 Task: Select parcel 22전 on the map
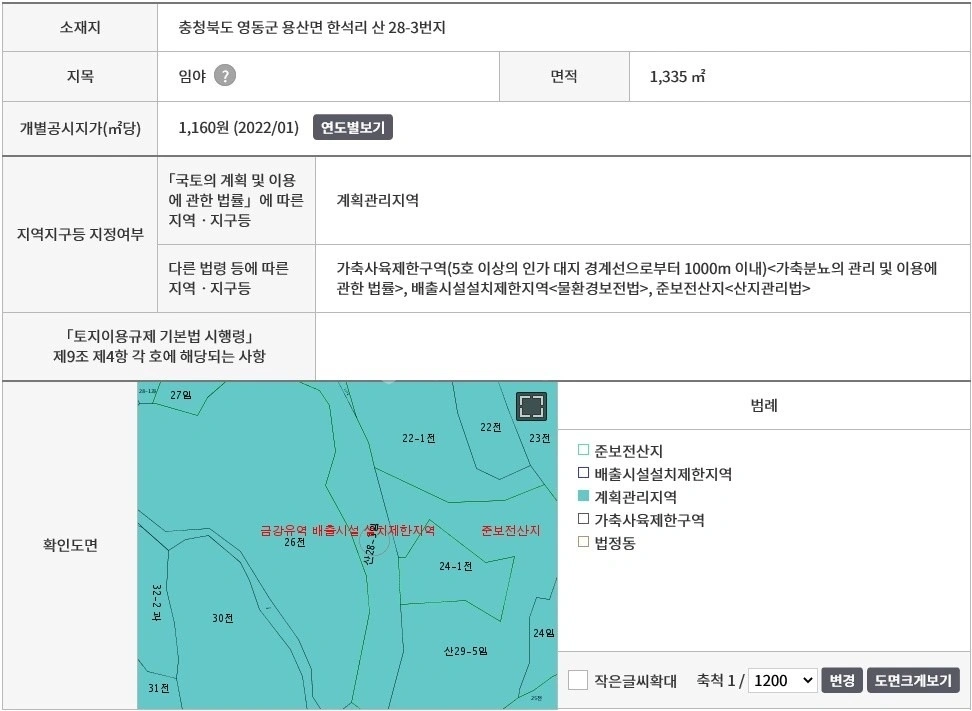[x=490, y=427]
